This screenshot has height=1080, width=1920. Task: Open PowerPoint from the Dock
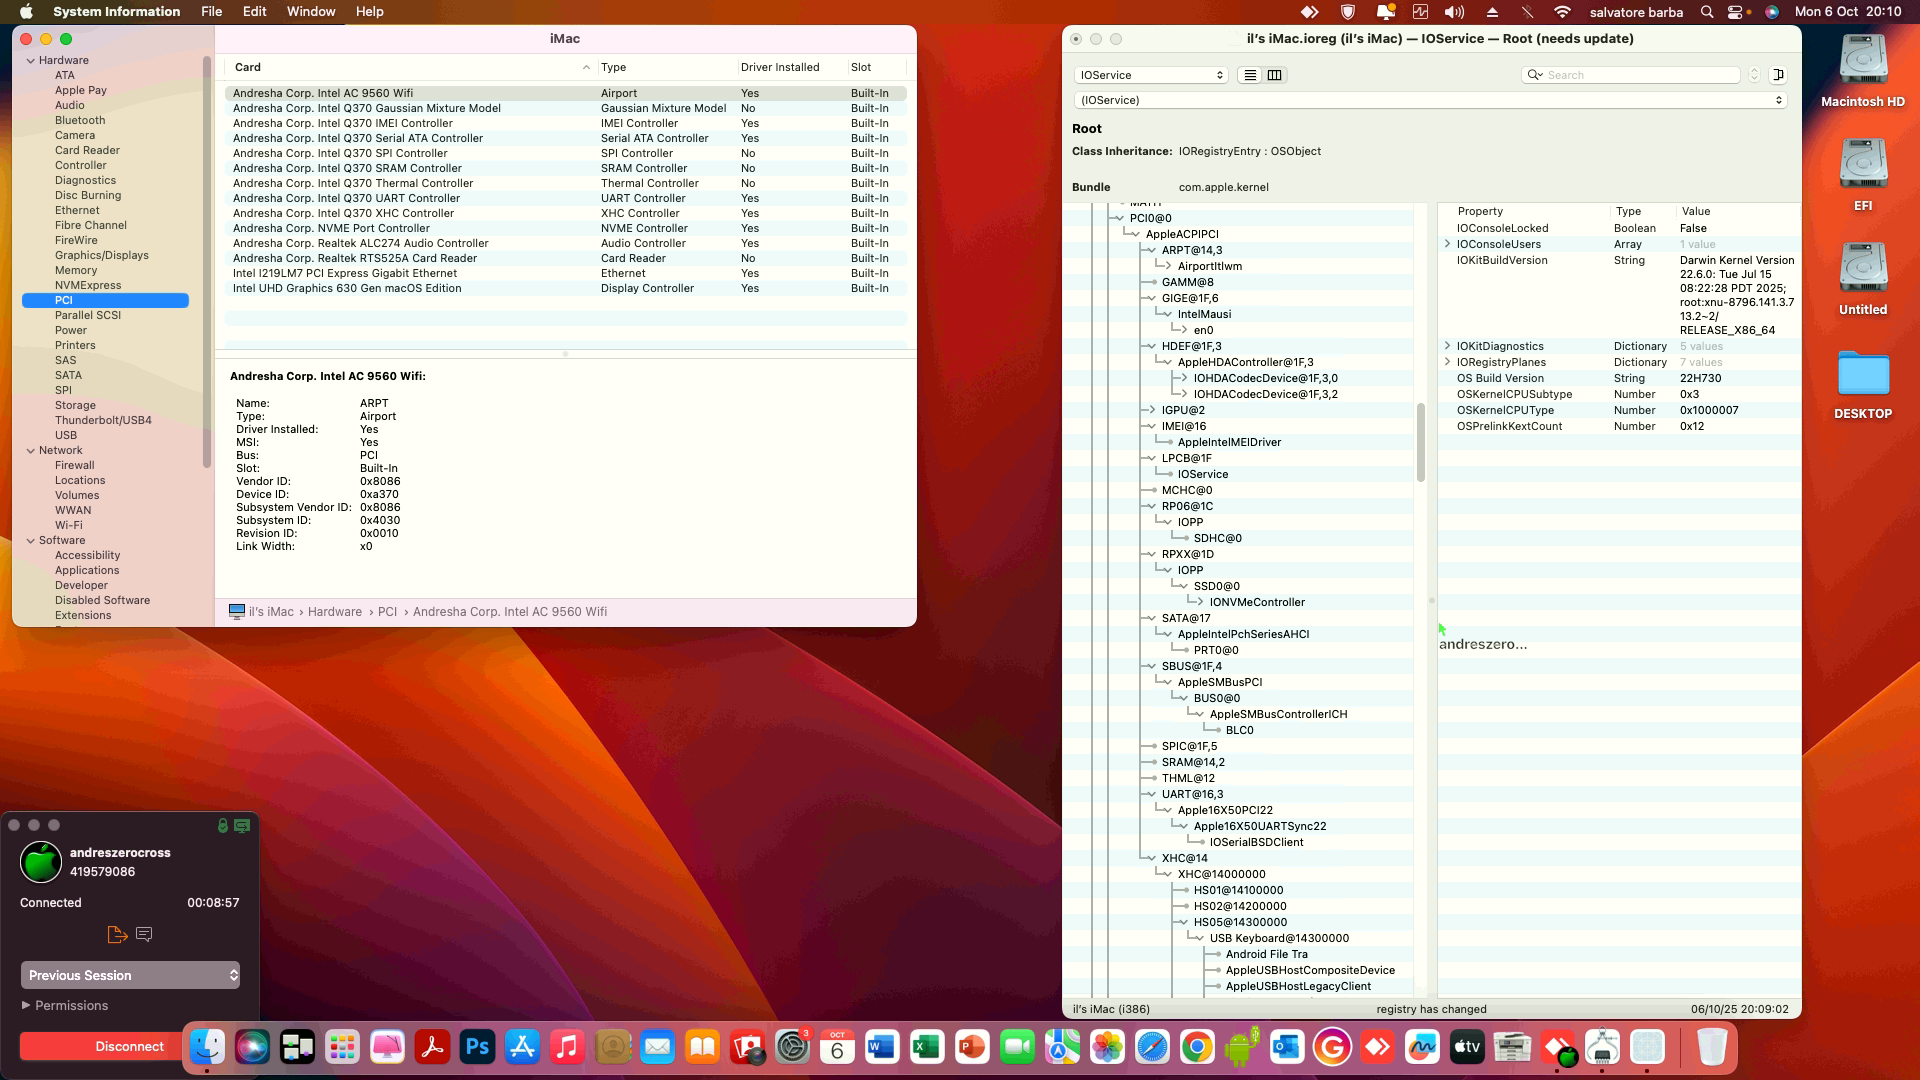[972, 1047]
